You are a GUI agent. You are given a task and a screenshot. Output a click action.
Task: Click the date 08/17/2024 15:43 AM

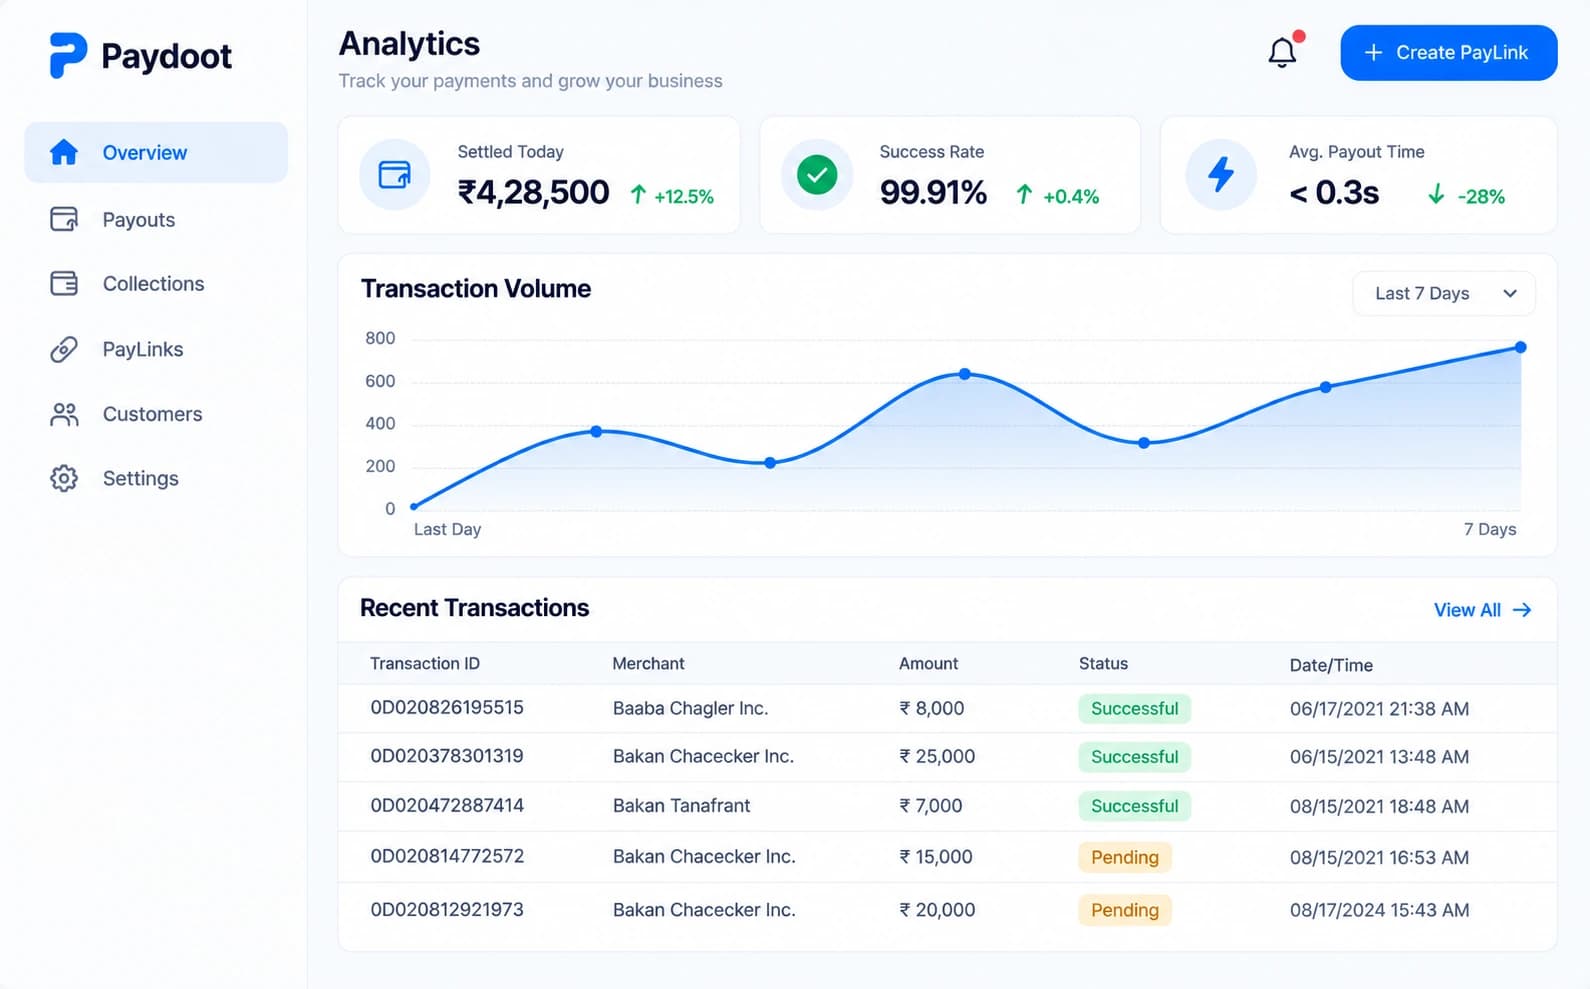pyautogui.click(x=1379, y=910)
